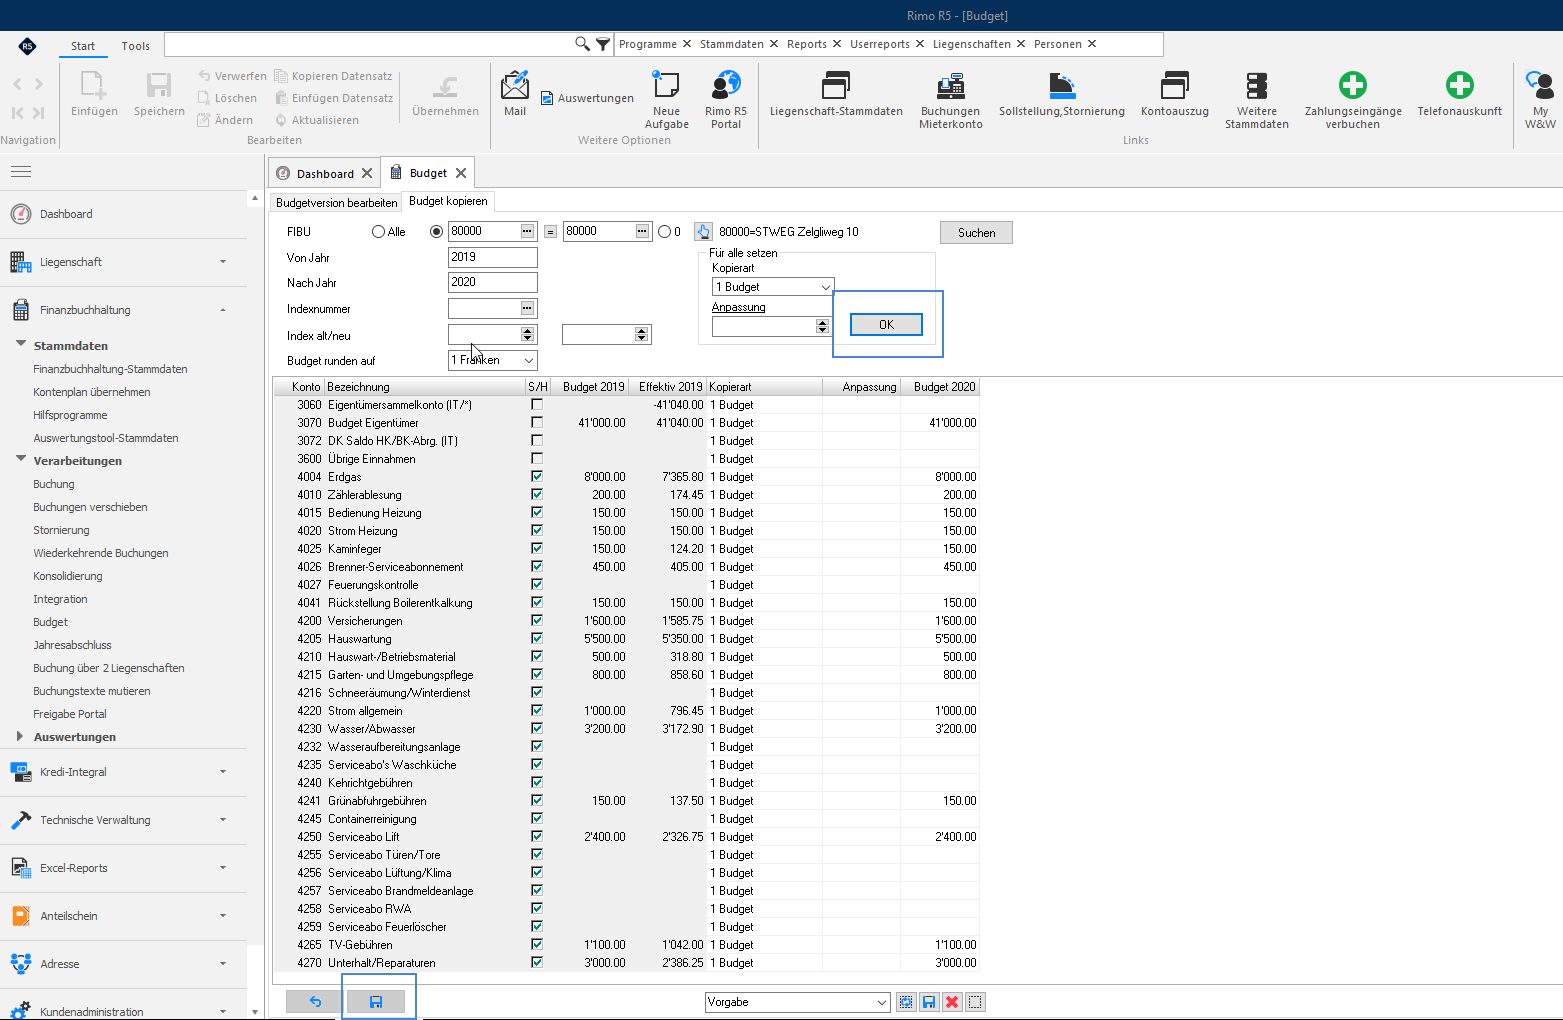Open the Tools ribbon tab

pyautogui.click(x=135, y=46)
